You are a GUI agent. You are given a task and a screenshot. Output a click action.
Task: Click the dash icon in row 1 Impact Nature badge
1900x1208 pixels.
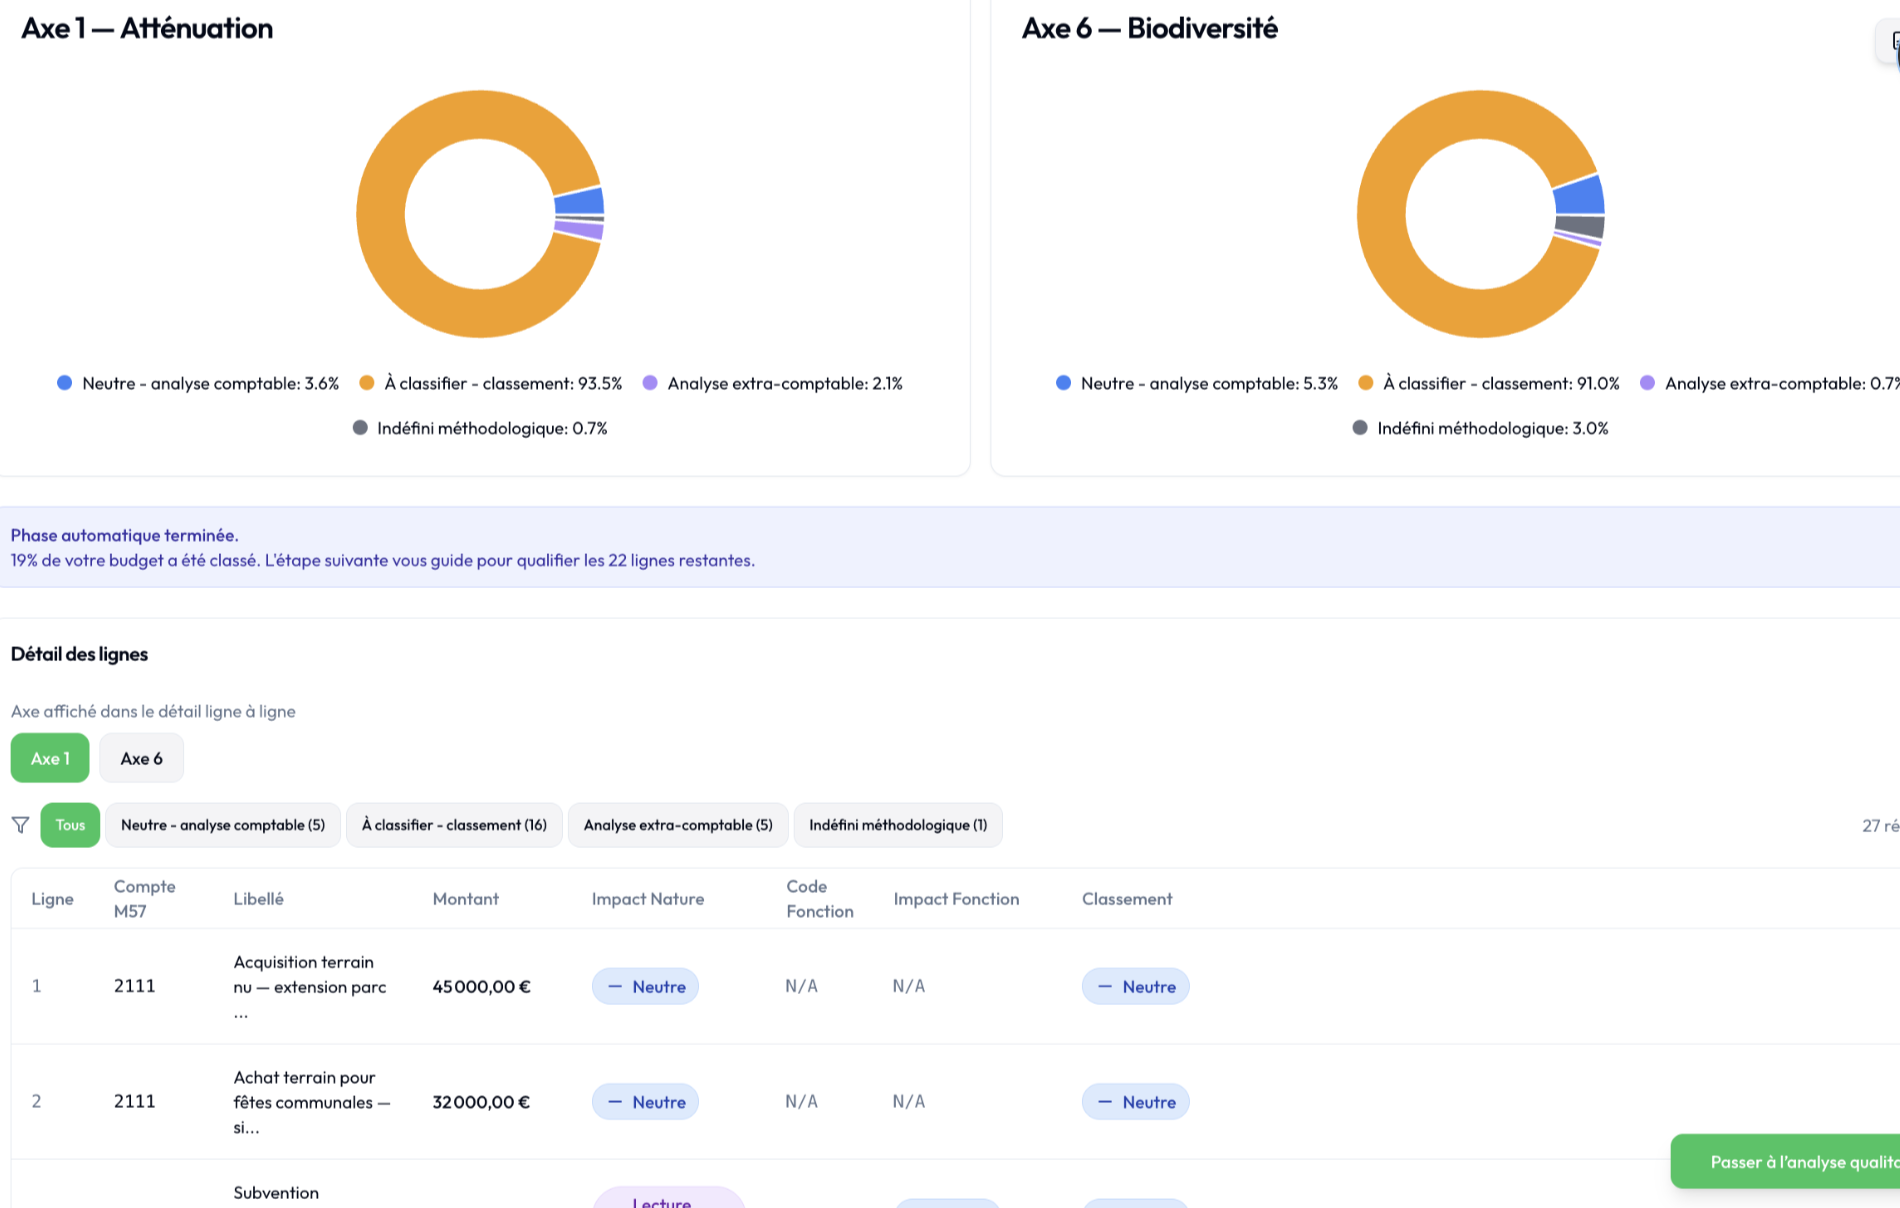coord(615,987)
